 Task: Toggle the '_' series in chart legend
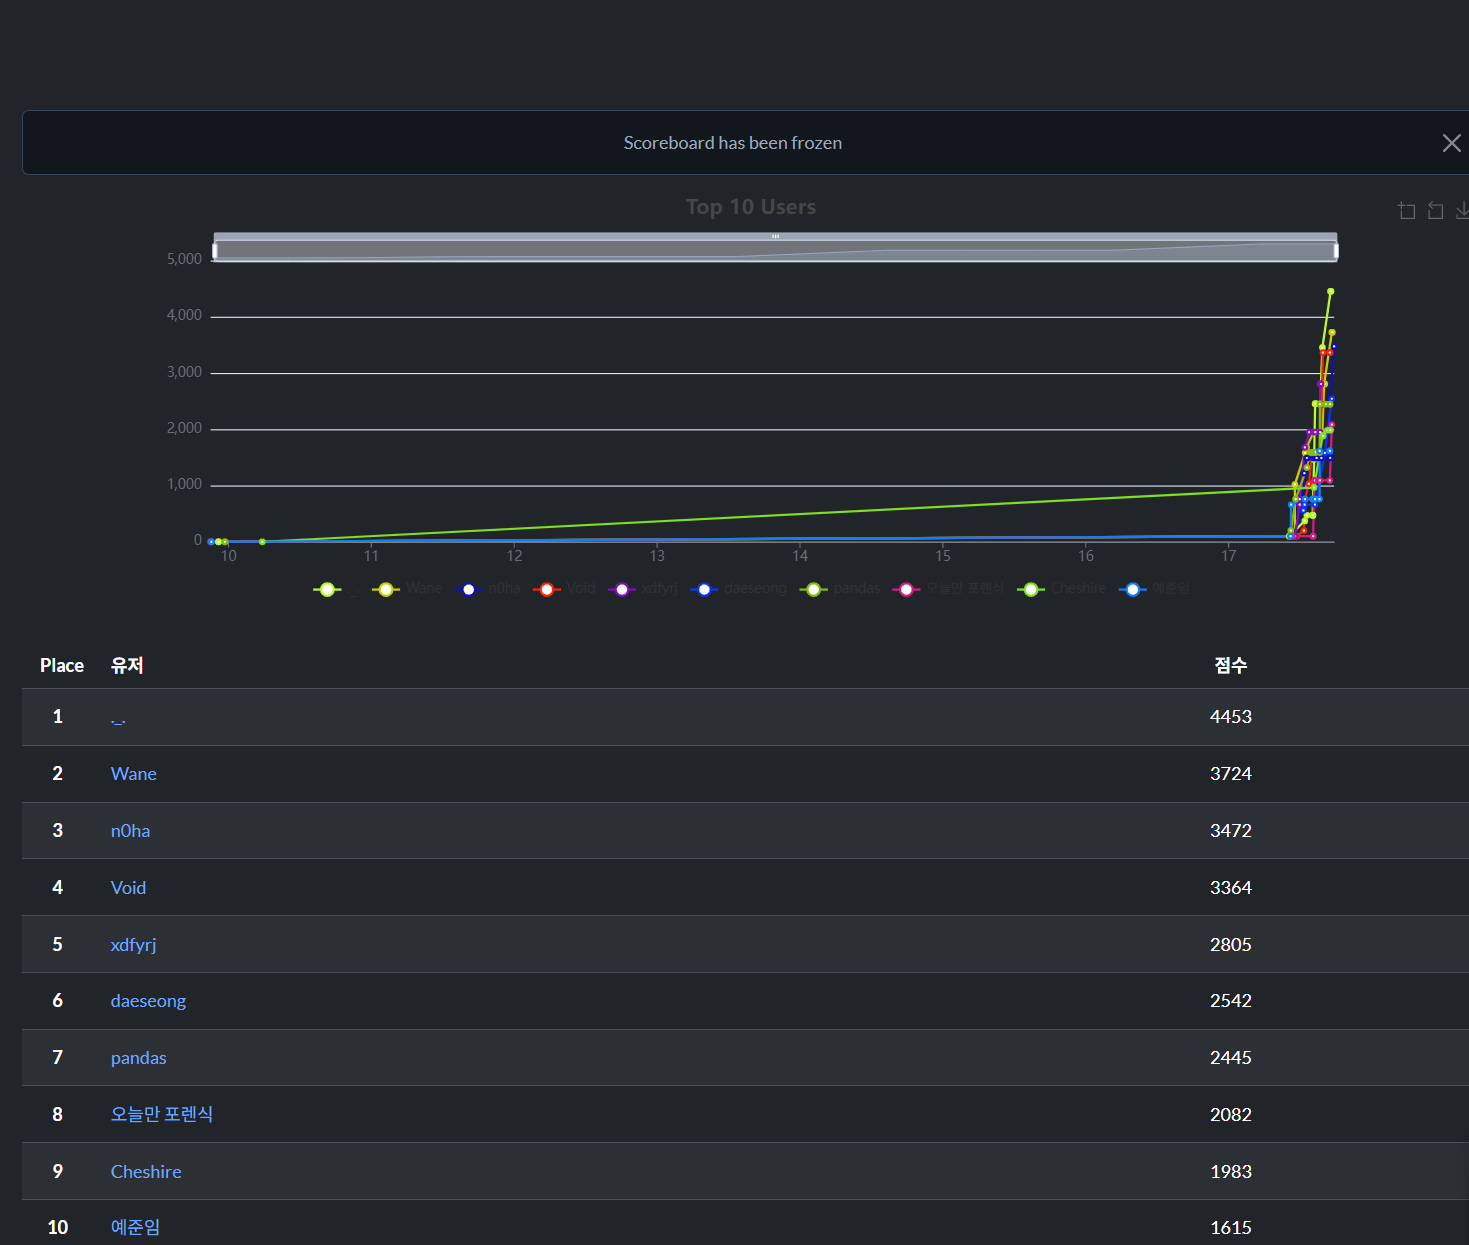[335, 589]
